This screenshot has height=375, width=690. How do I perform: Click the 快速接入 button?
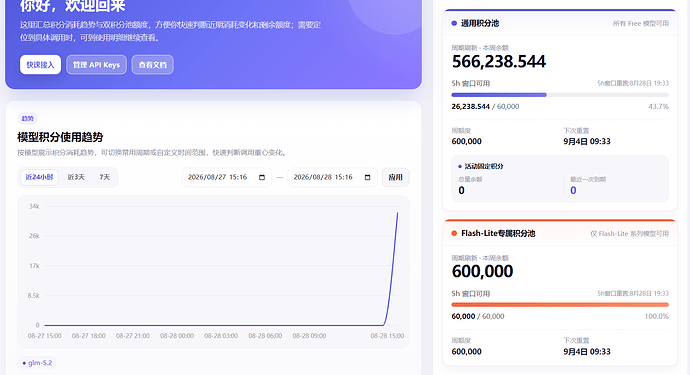[x=40, y=65]
